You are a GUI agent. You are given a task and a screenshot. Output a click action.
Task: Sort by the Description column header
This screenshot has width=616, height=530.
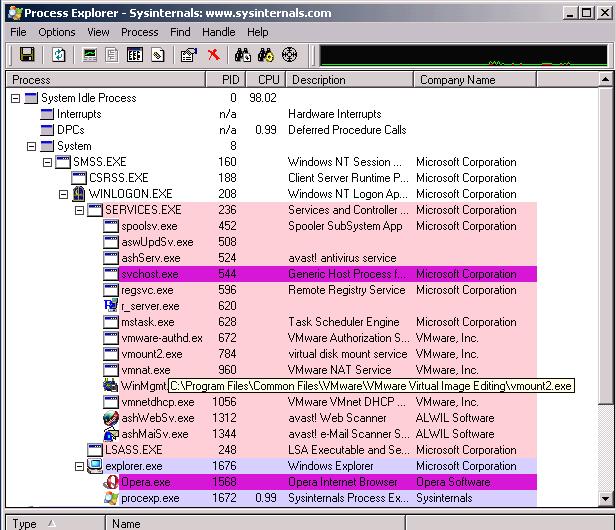pyautogui.click(x=350, y=79)
